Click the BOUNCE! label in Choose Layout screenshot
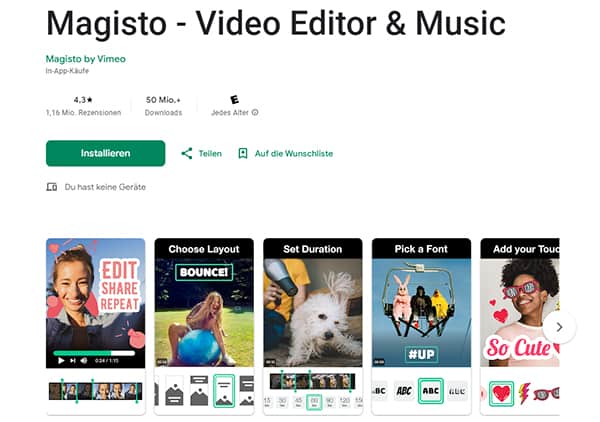The height and width of the screenshot is (422, 600). [204, 272]
